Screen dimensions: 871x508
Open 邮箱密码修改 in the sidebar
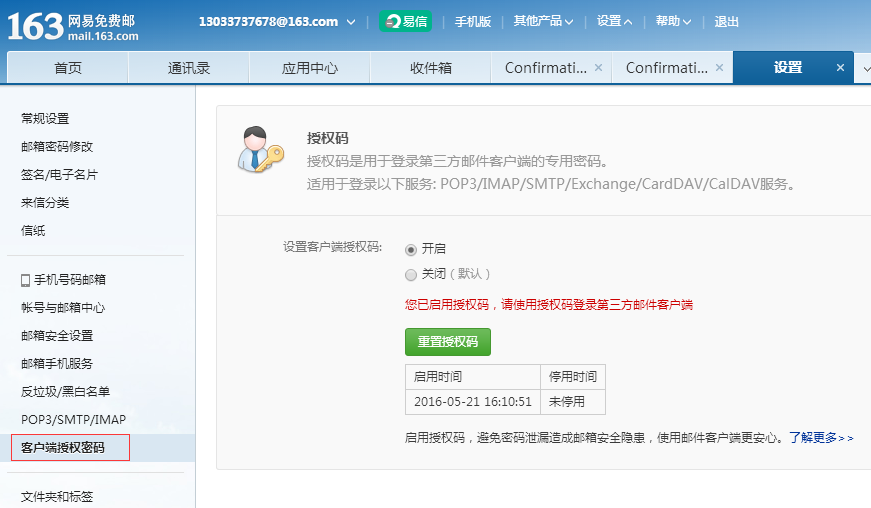pos(57,147)
